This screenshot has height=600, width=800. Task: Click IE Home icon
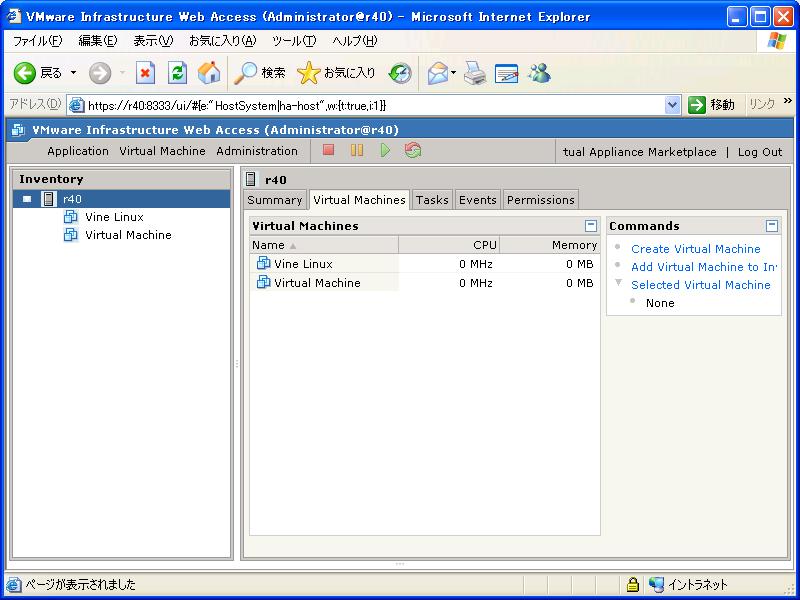tap(209, 73)
